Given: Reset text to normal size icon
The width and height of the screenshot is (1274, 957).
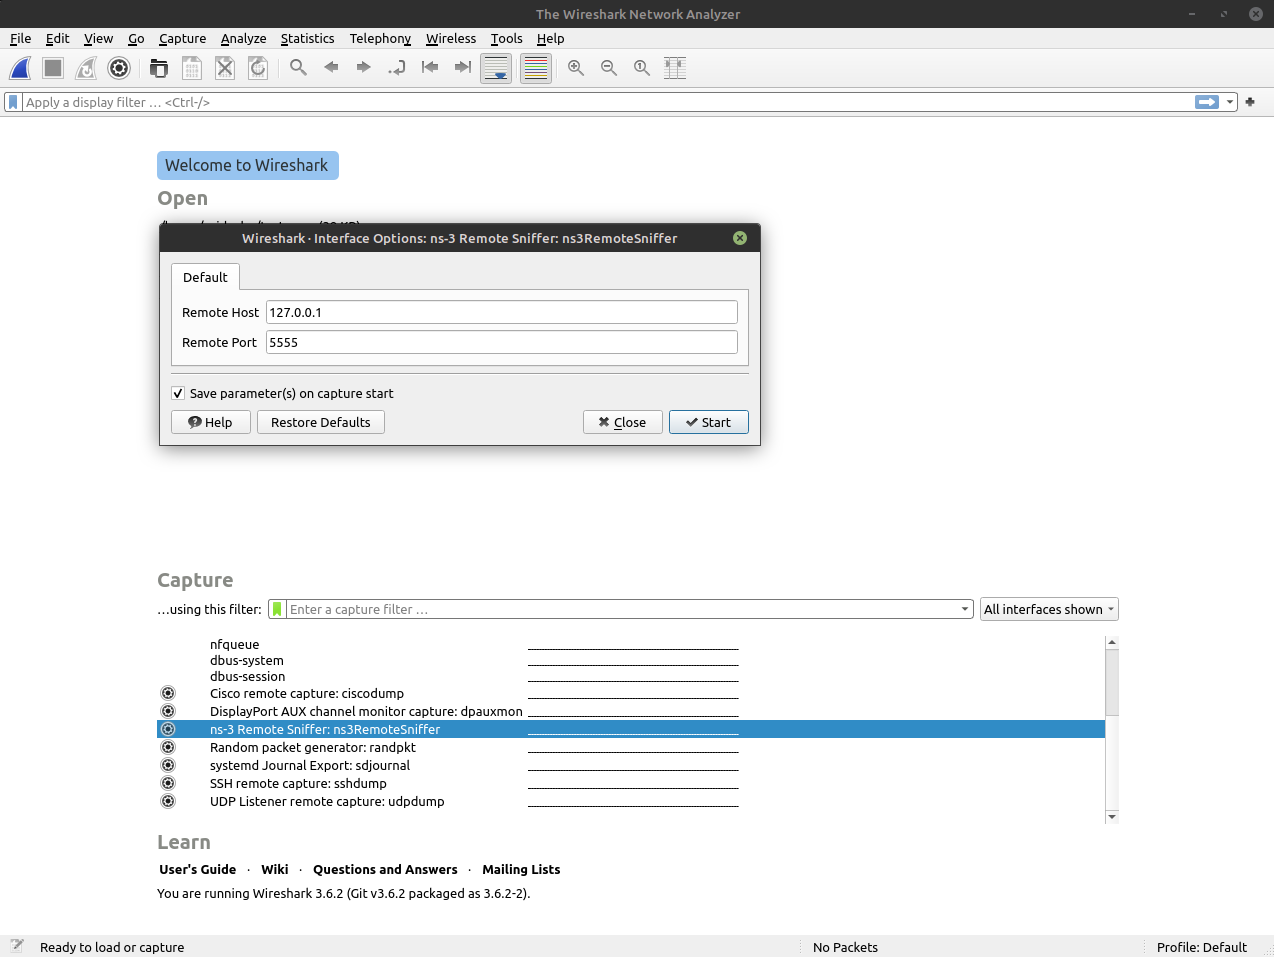Looking at the screenshot, I should pos(642,68).
